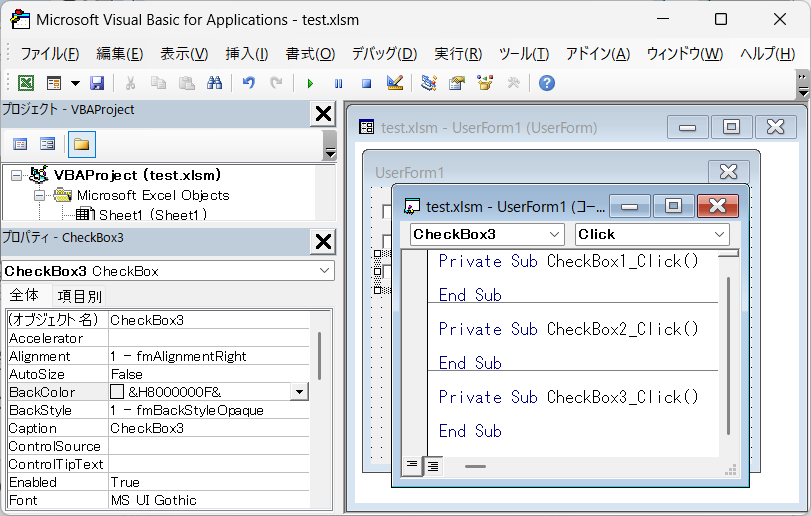Open the ヘルプ(H) menu

click(768, 54)
